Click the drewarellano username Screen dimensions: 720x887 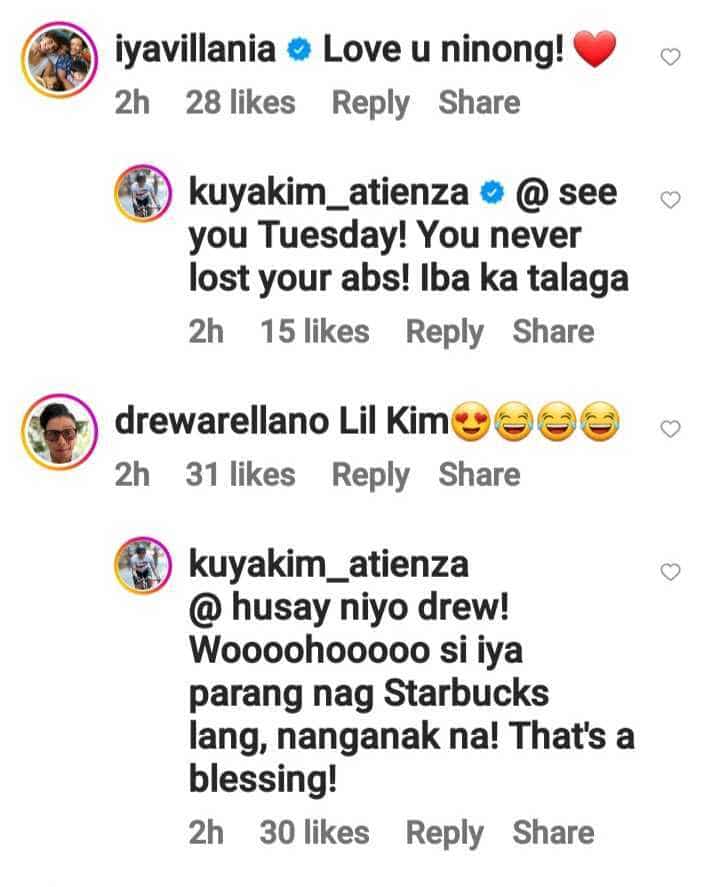coord(221,421)
